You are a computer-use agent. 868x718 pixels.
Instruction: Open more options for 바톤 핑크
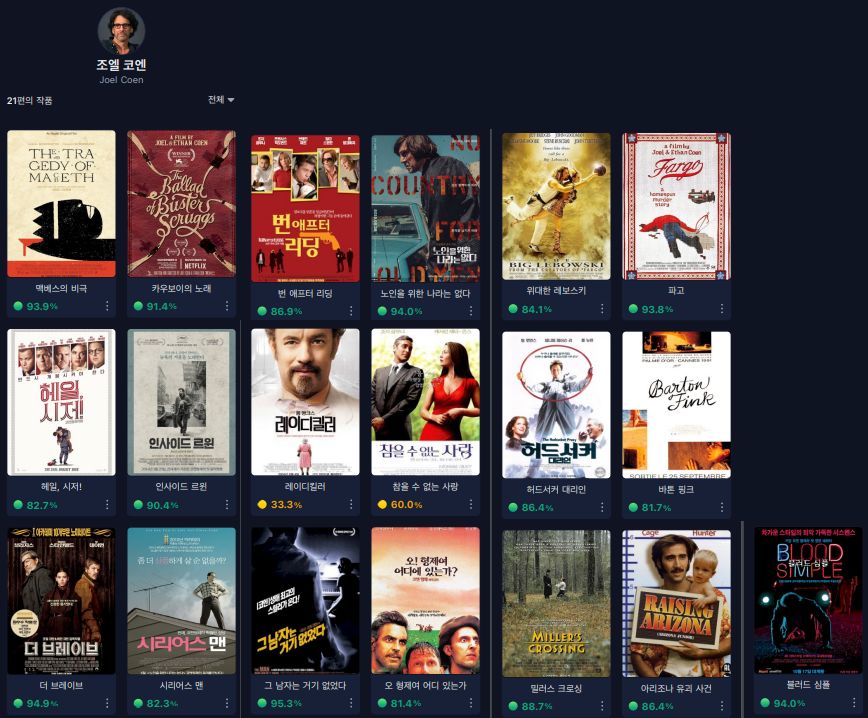pos(722,507)
